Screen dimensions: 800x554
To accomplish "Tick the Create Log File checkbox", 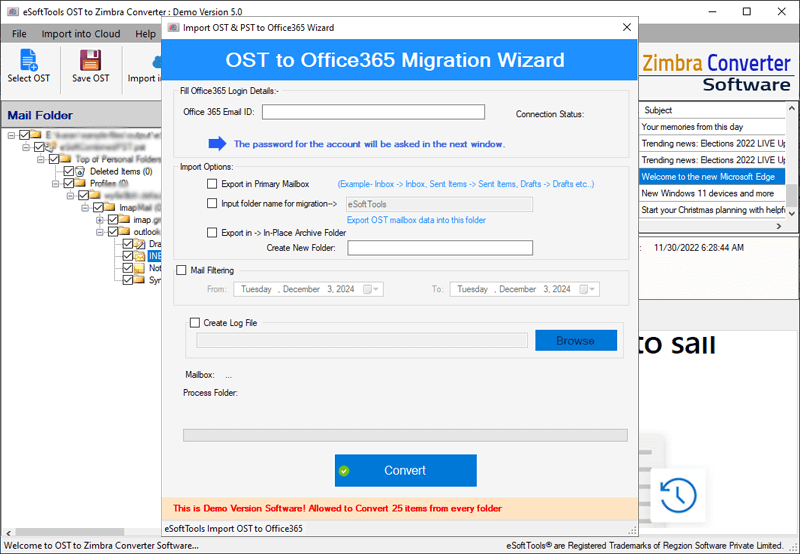I will [x=194, y=322].
